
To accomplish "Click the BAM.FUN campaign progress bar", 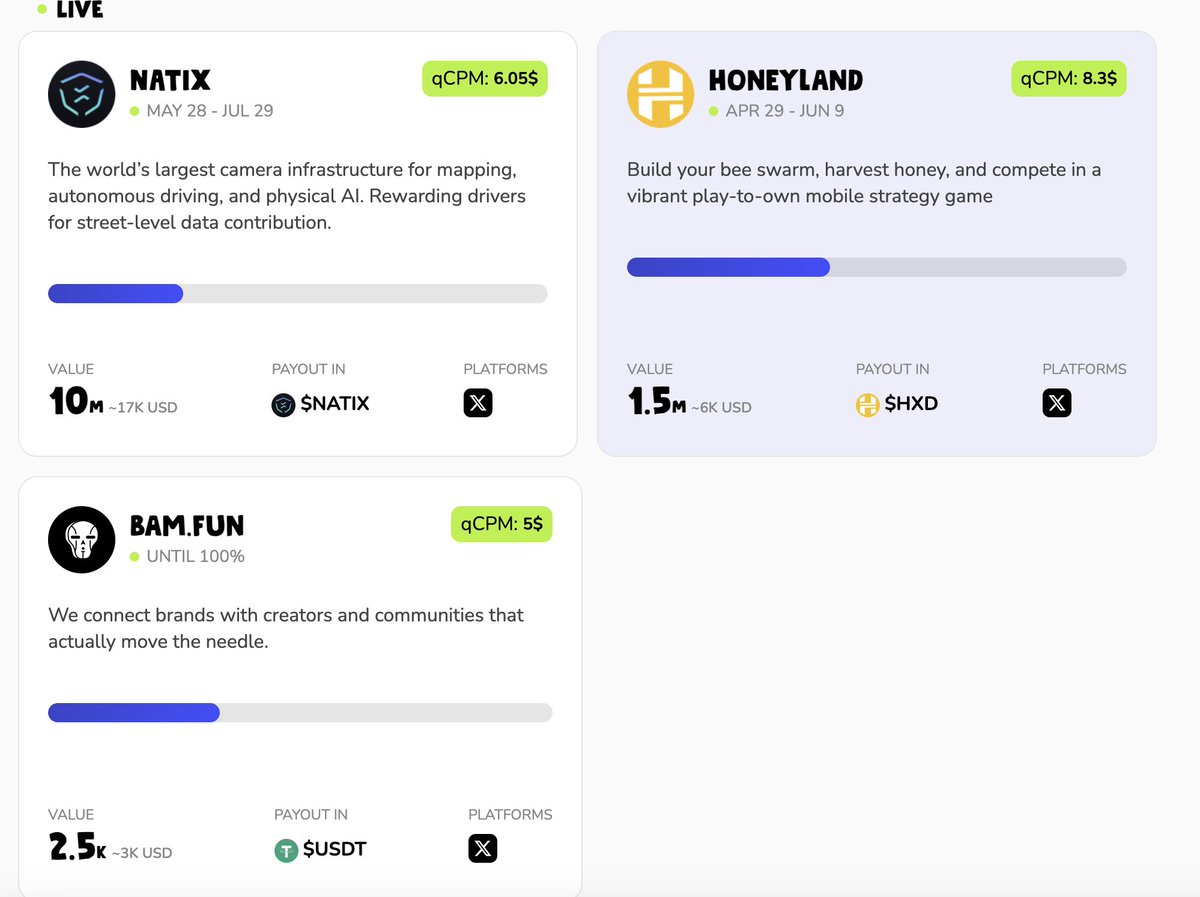I will [x=300, y=712].
